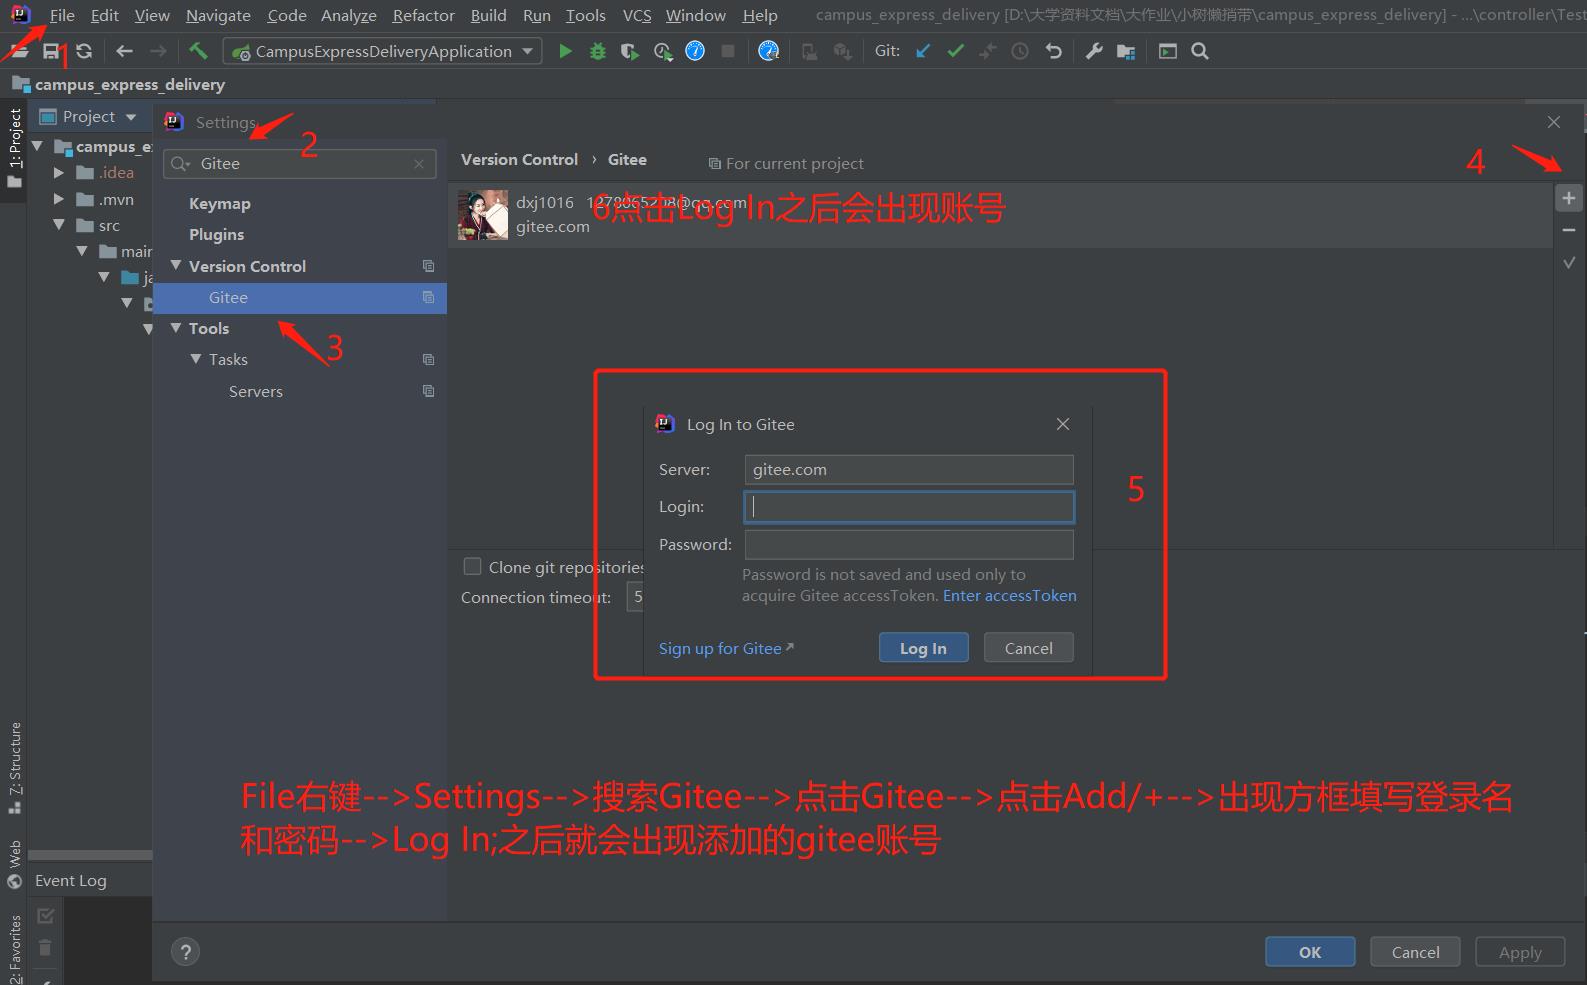Expand the .idea folder
1587x985 pixels.
tap(59, 173)
